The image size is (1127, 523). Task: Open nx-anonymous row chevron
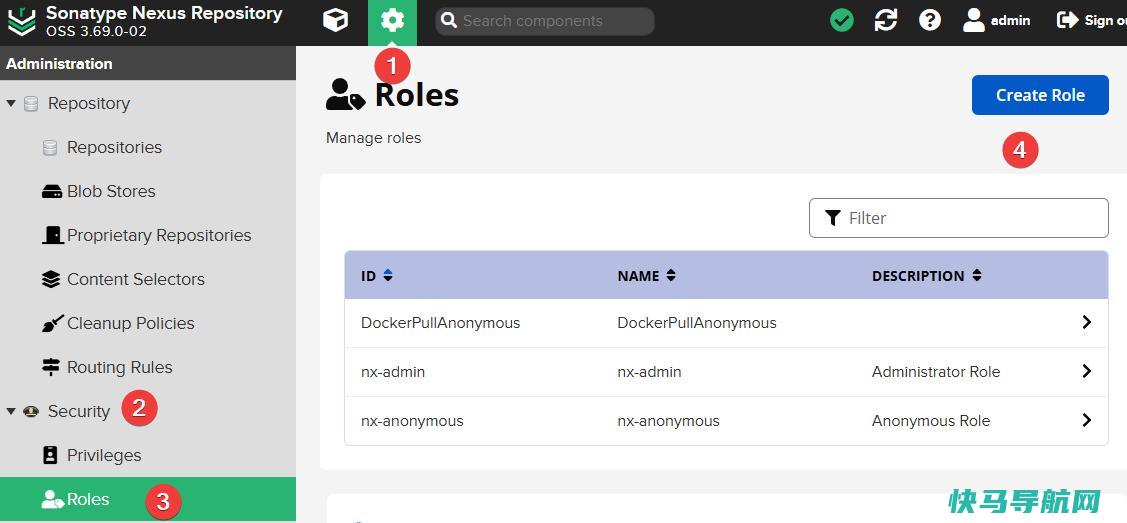coord(1086,420)
